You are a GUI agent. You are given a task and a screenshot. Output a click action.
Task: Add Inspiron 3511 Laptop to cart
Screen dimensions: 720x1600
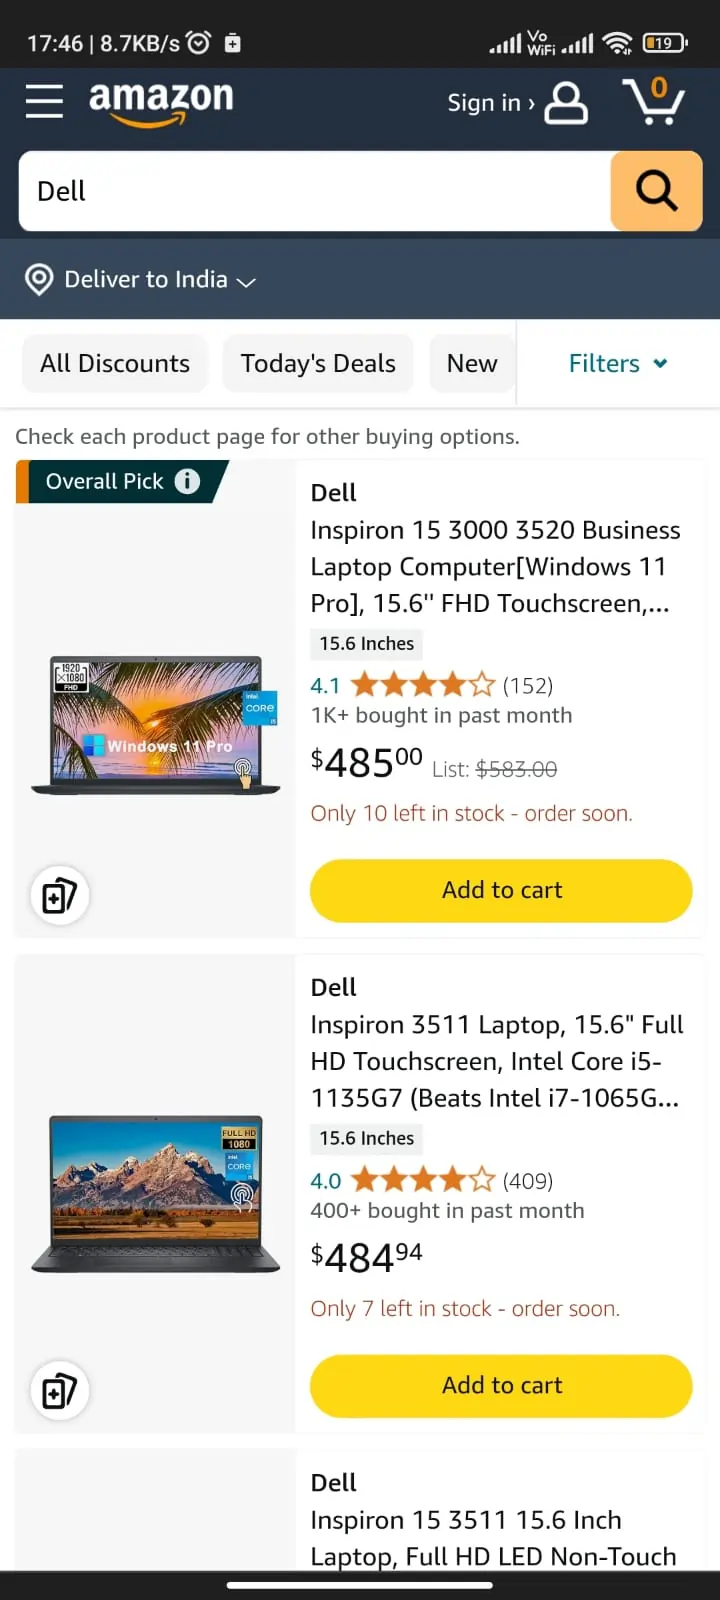tap(501, 1385)
